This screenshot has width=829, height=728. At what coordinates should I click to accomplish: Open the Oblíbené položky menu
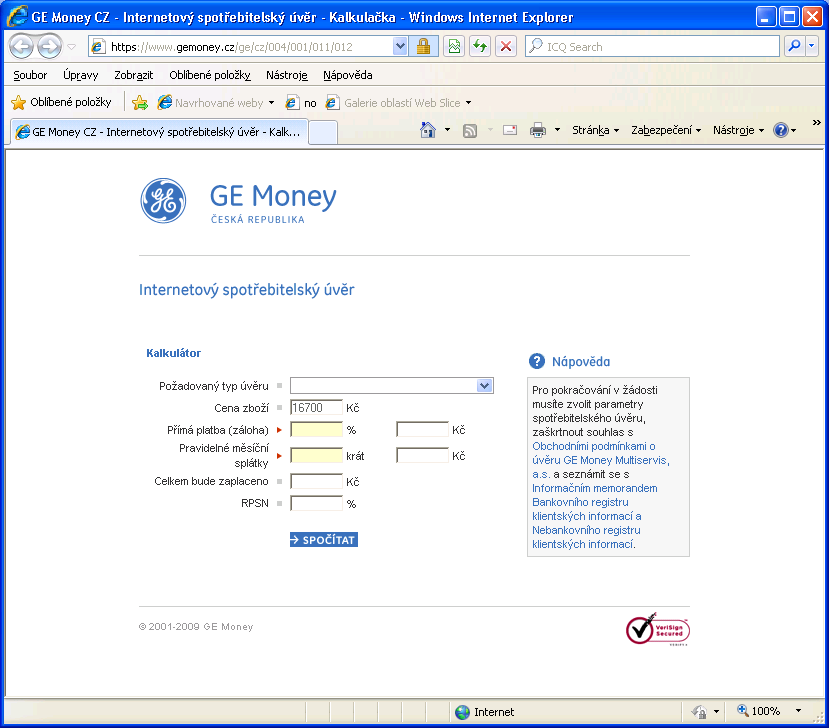210,75
